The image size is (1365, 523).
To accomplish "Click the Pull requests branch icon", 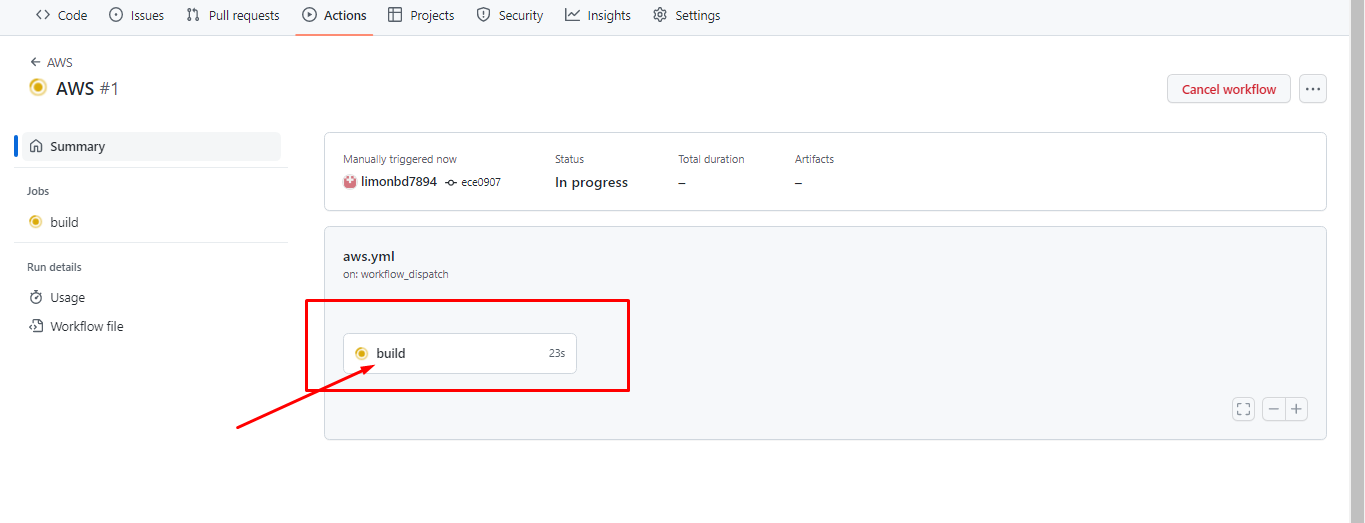I will pyautogui.click(x=193, y=15).
